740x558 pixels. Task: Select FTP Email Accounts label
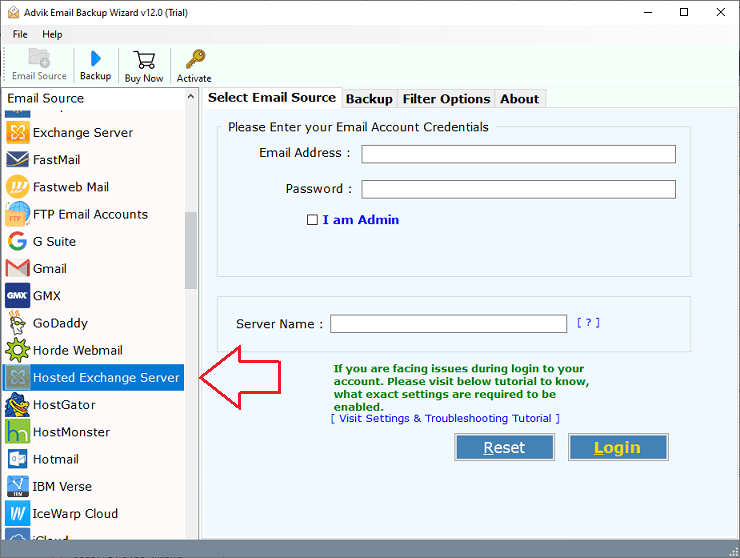pyautogui.click(x=90, y=214)
